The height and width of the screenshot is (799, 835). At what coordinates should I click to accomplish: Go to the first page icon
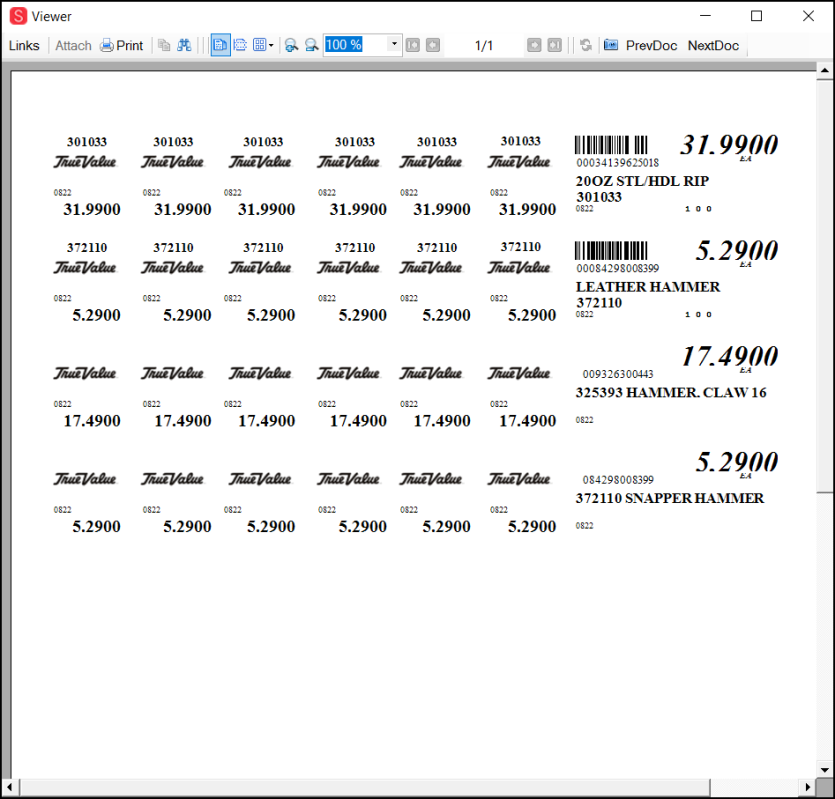[x=414, y=45]
